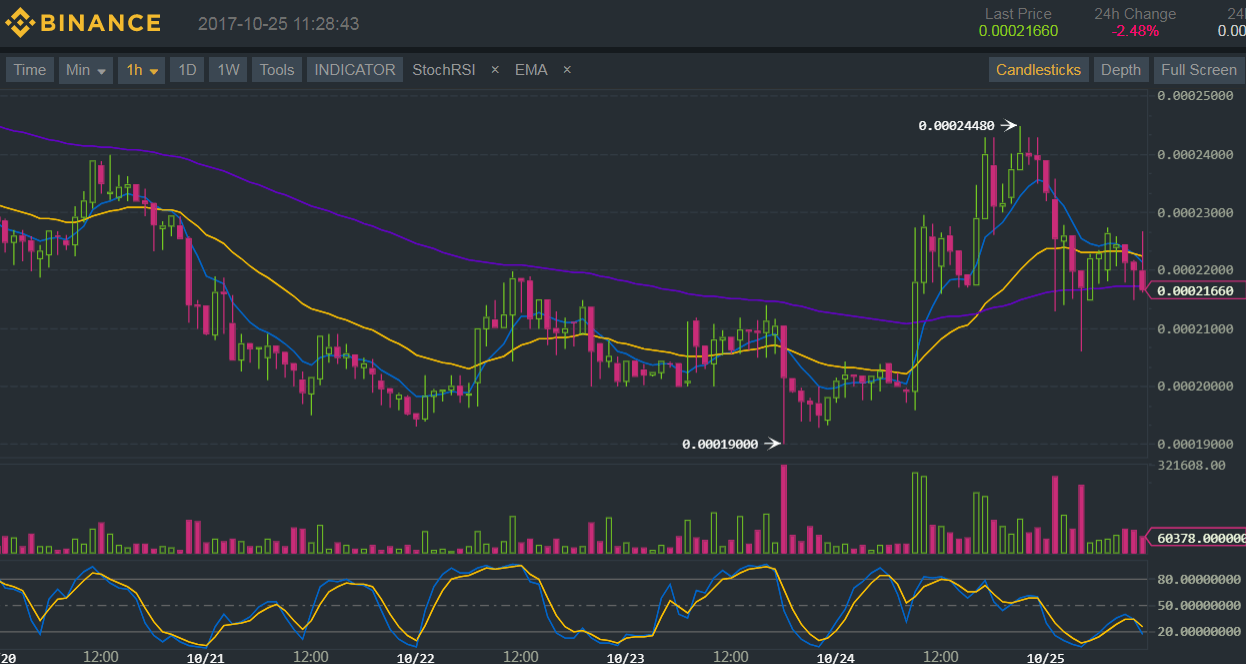The image size is (1246, 664).
Task: Open the INDICATOR menu
Action: pos(355,70)
